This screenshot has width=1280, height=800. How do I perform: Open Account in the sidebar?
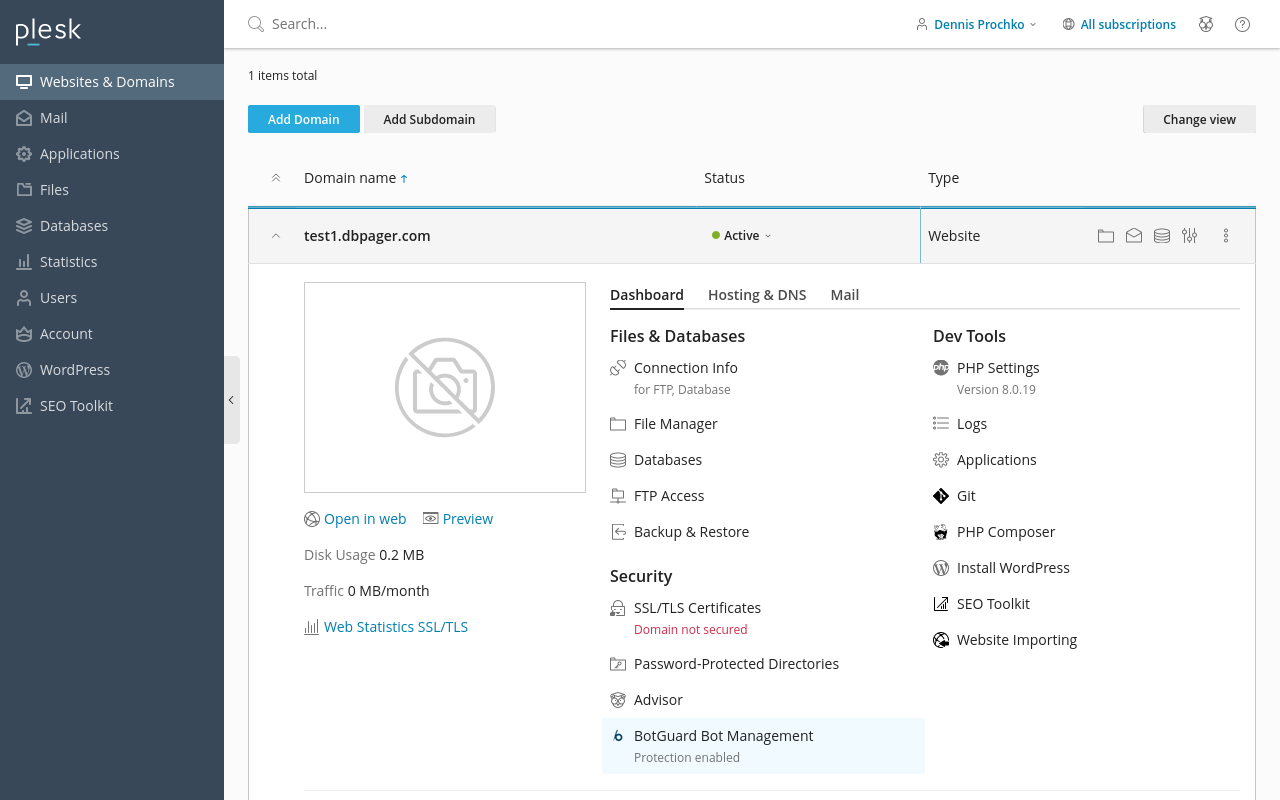click(112, 334)
